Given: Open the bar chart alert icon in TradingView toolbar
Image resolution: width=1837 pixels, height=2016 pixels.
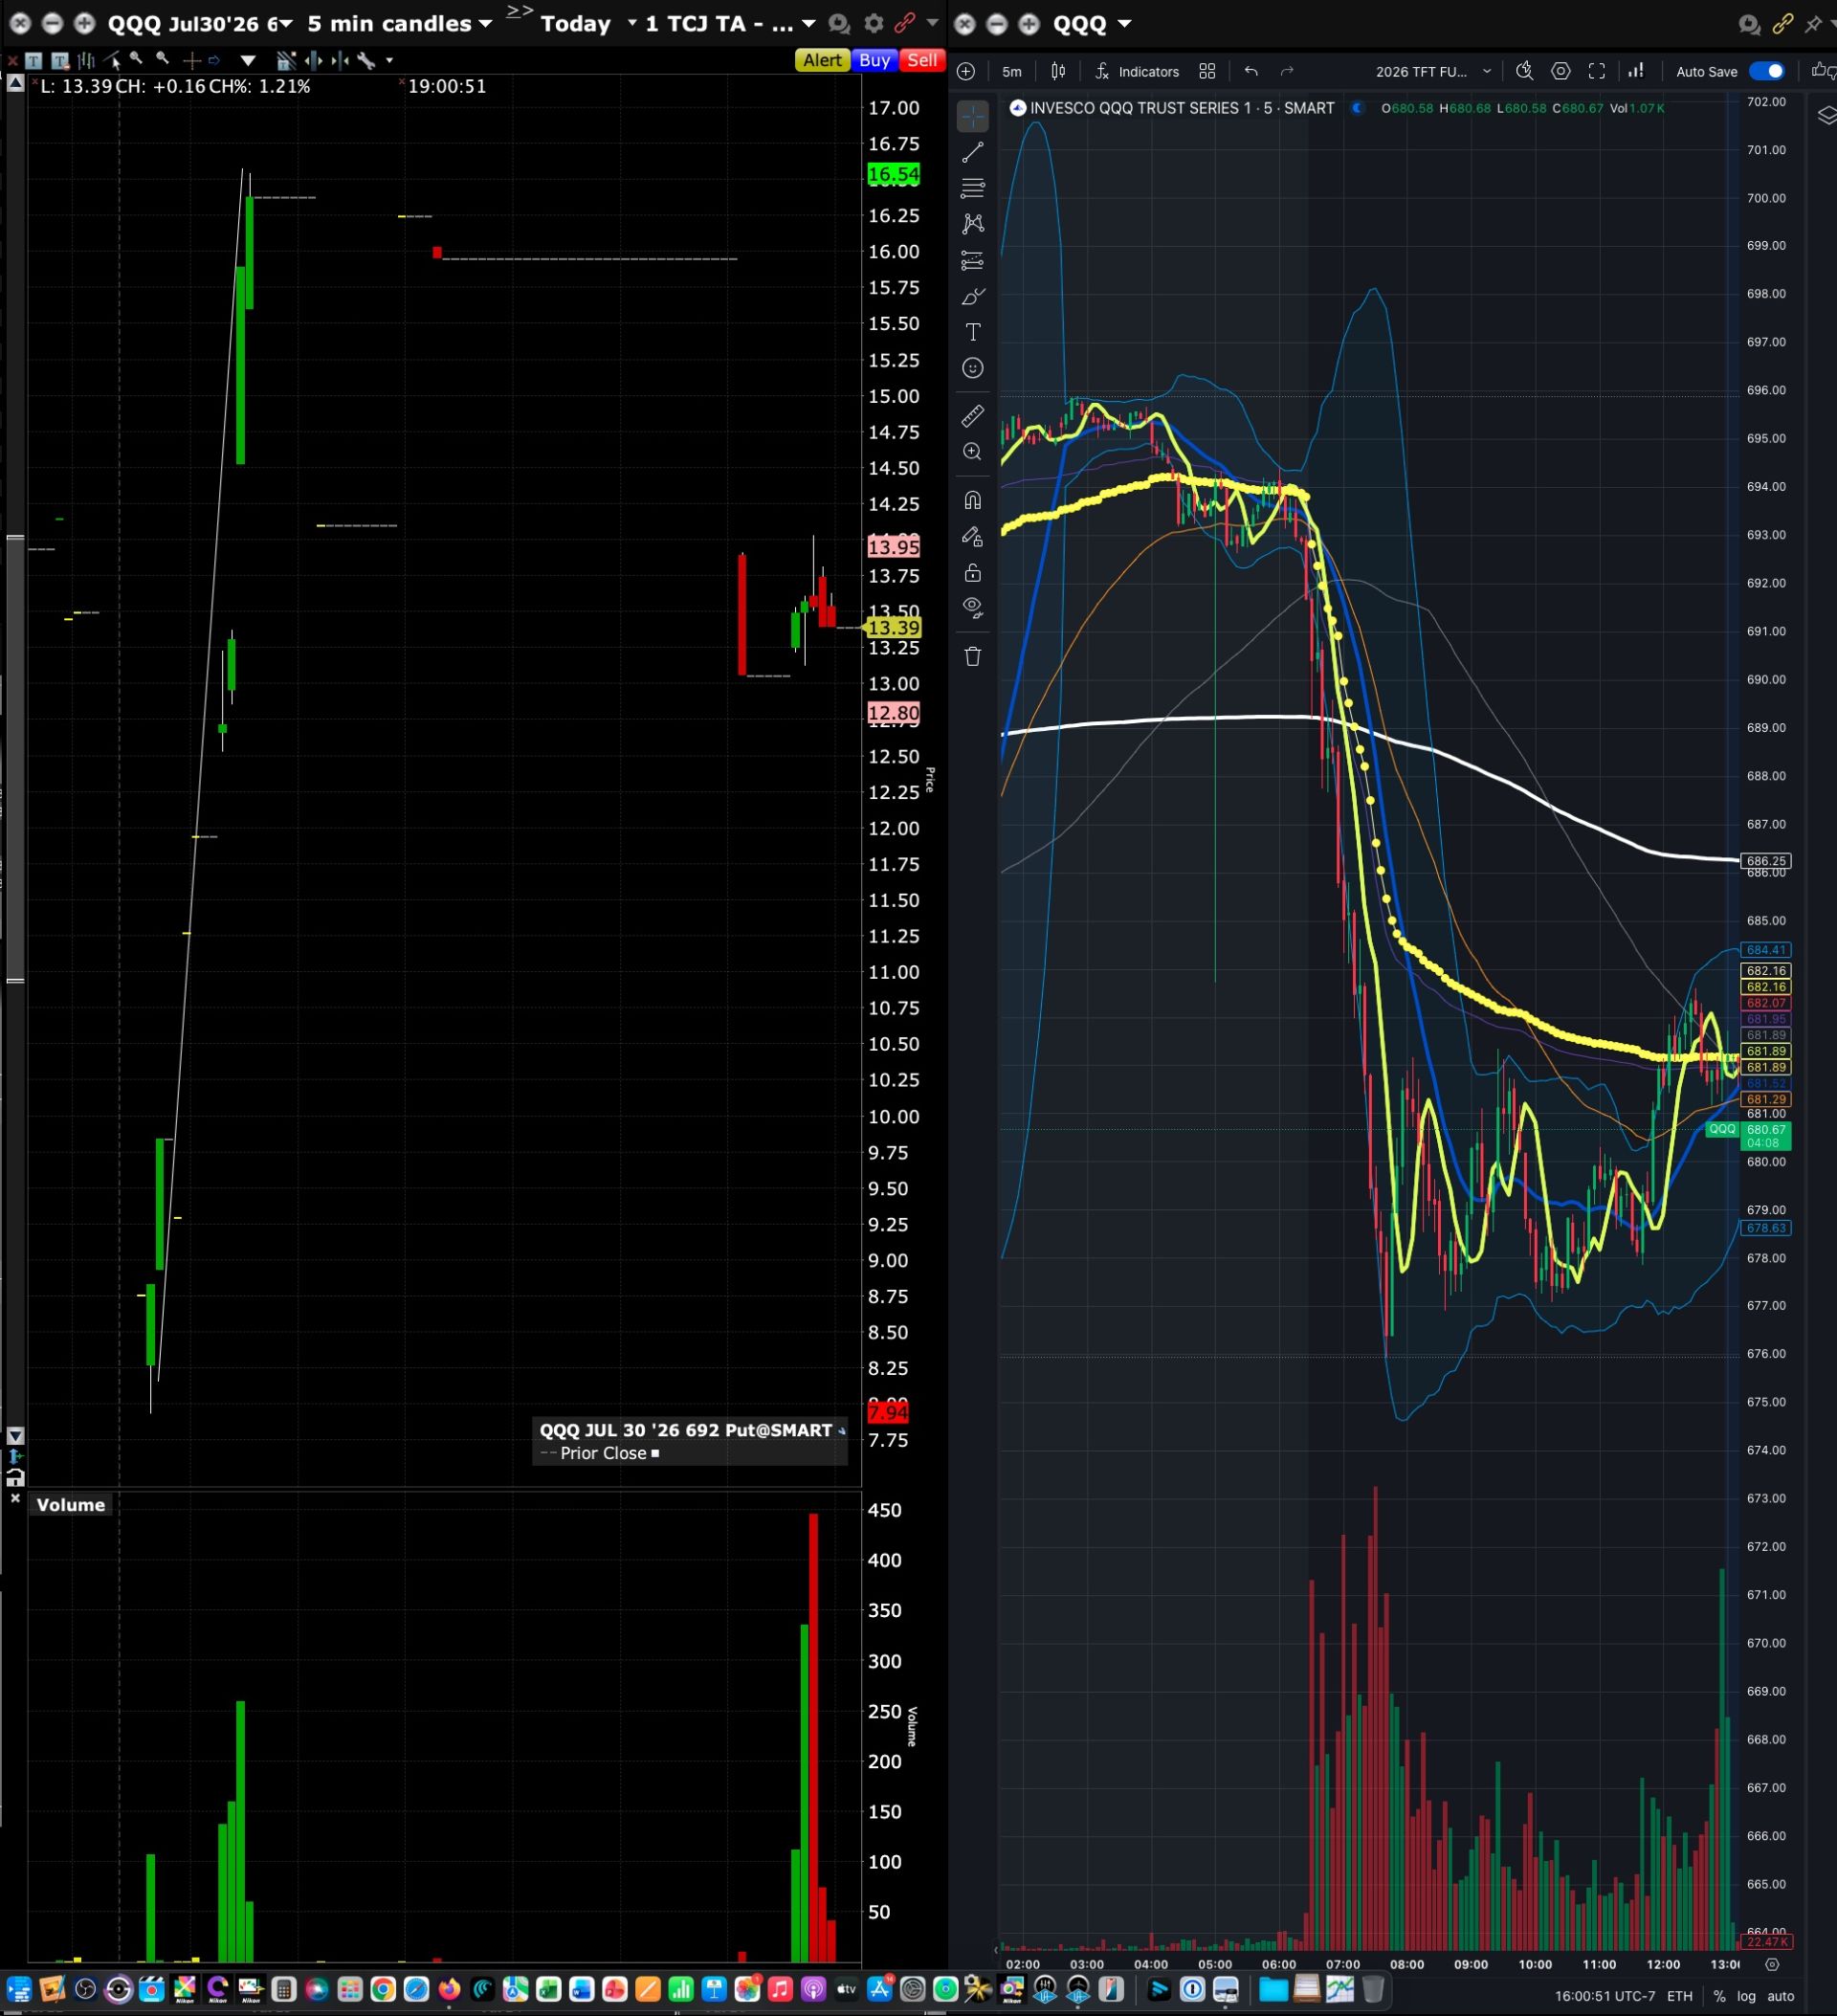Looking at the screenshot, I should (x=1636, y=71).
